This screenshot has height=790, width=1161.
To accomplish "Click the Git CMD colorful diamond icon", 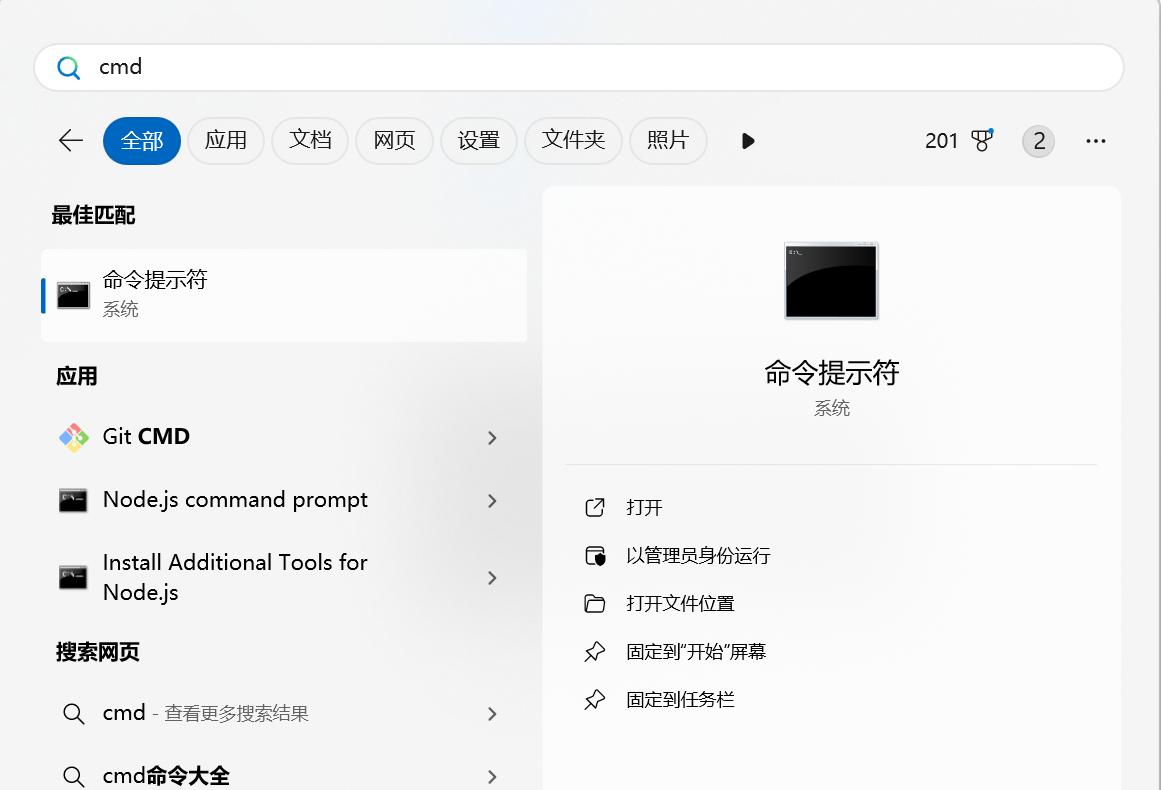I will coord(73,438).
